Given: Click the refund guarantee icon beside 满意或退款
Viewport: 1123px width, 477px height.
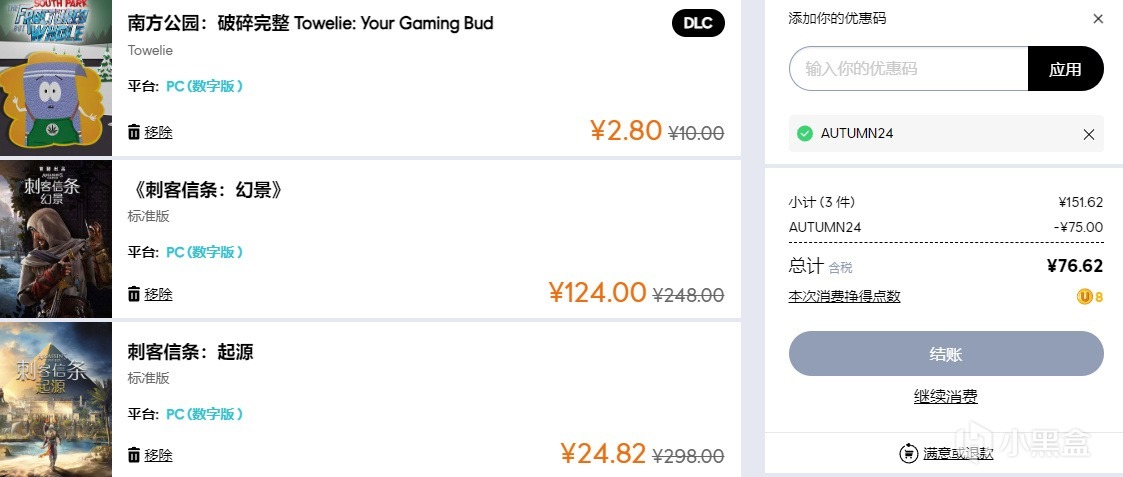Looking at the screenshot, I should tap(908, 453).
